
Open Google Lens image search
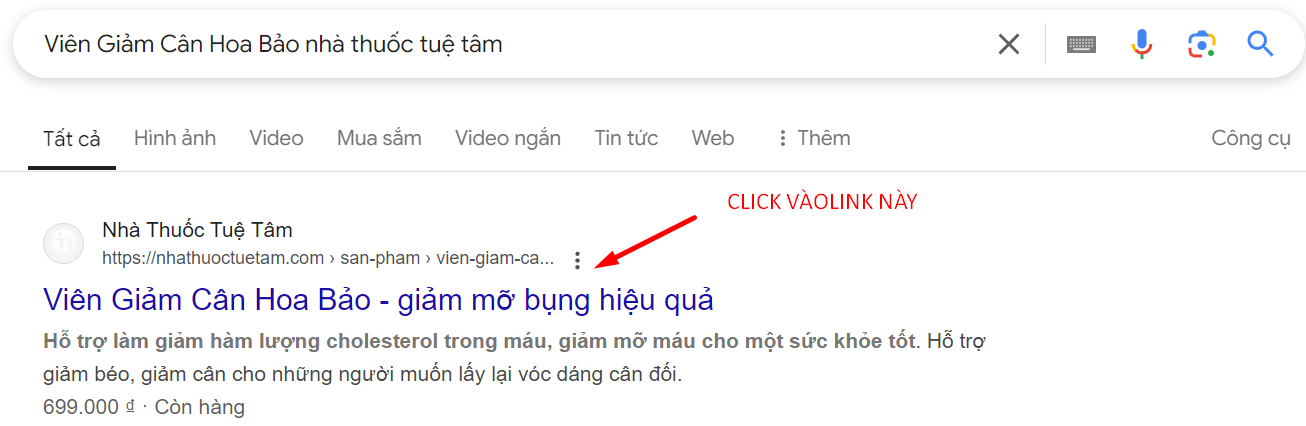[x=1201, y=44]
